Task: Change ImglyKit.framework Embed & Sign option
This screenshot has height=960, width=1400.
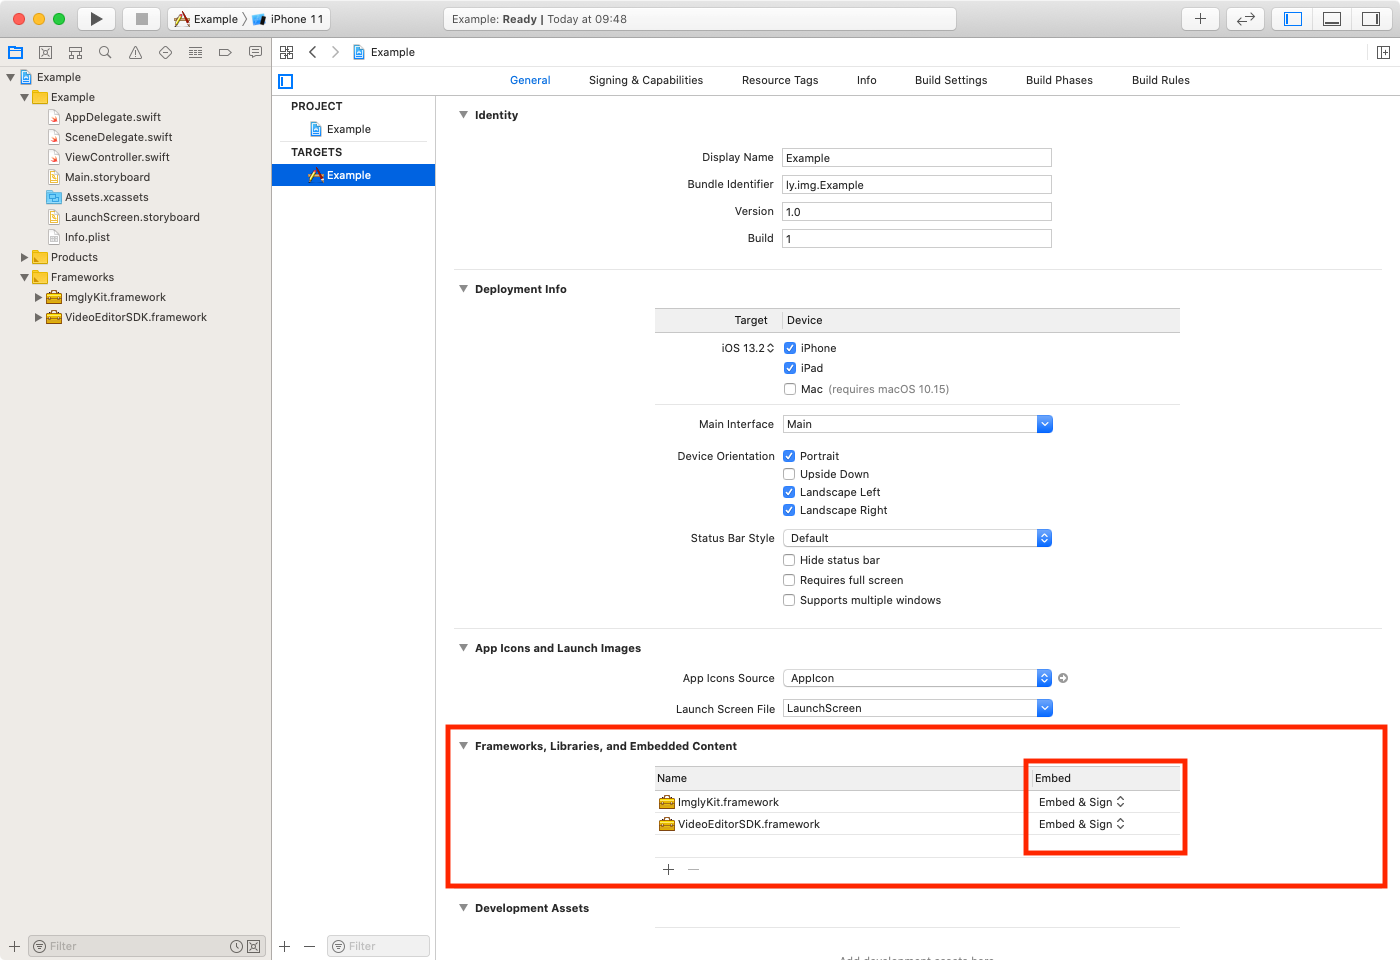Action: [1082, 802]
